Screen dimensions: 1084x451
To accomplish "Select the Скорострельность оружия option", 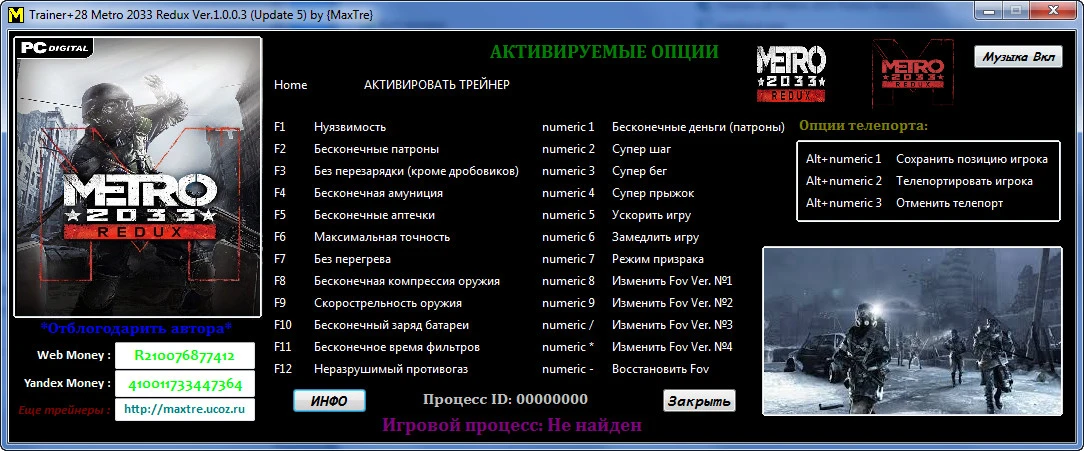I will pyautogui.click(x=388, y=303).
